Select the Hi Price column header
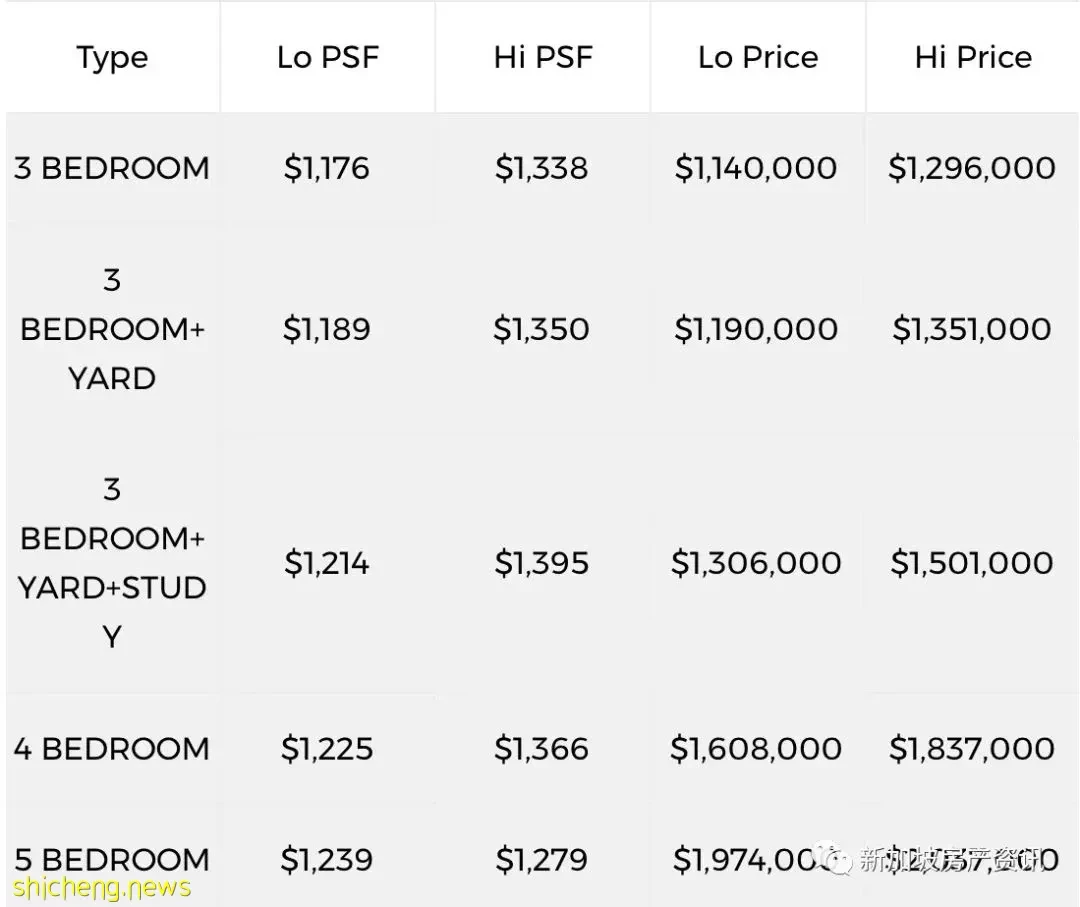The height and width of the screenshot is (907, 1080). pos(973,57)
